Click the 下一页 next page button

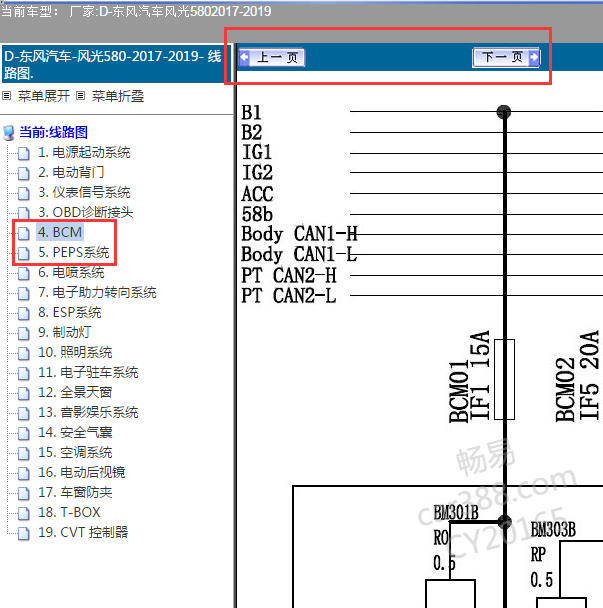click(506, 57)
